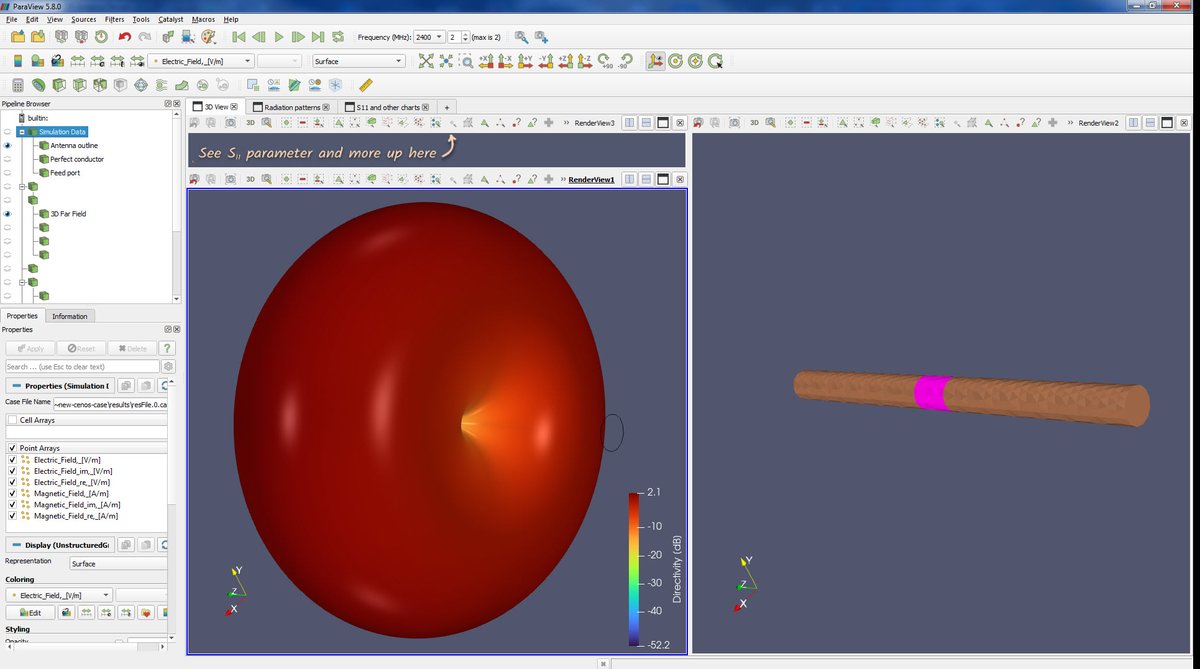Viewport: 1200px width, 669px height.
Task: Toggle visibility eye for Perfect conductor
Action: pos(7,159)
